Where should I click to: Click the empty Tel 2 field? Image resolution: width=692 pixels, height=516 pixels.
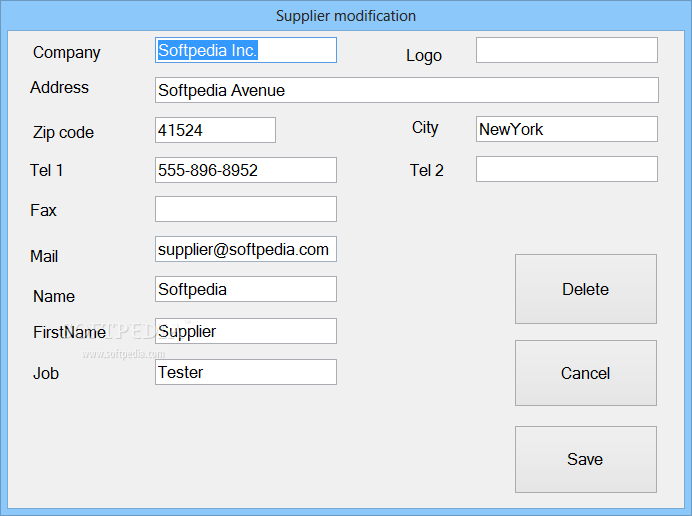click(567, 169)
